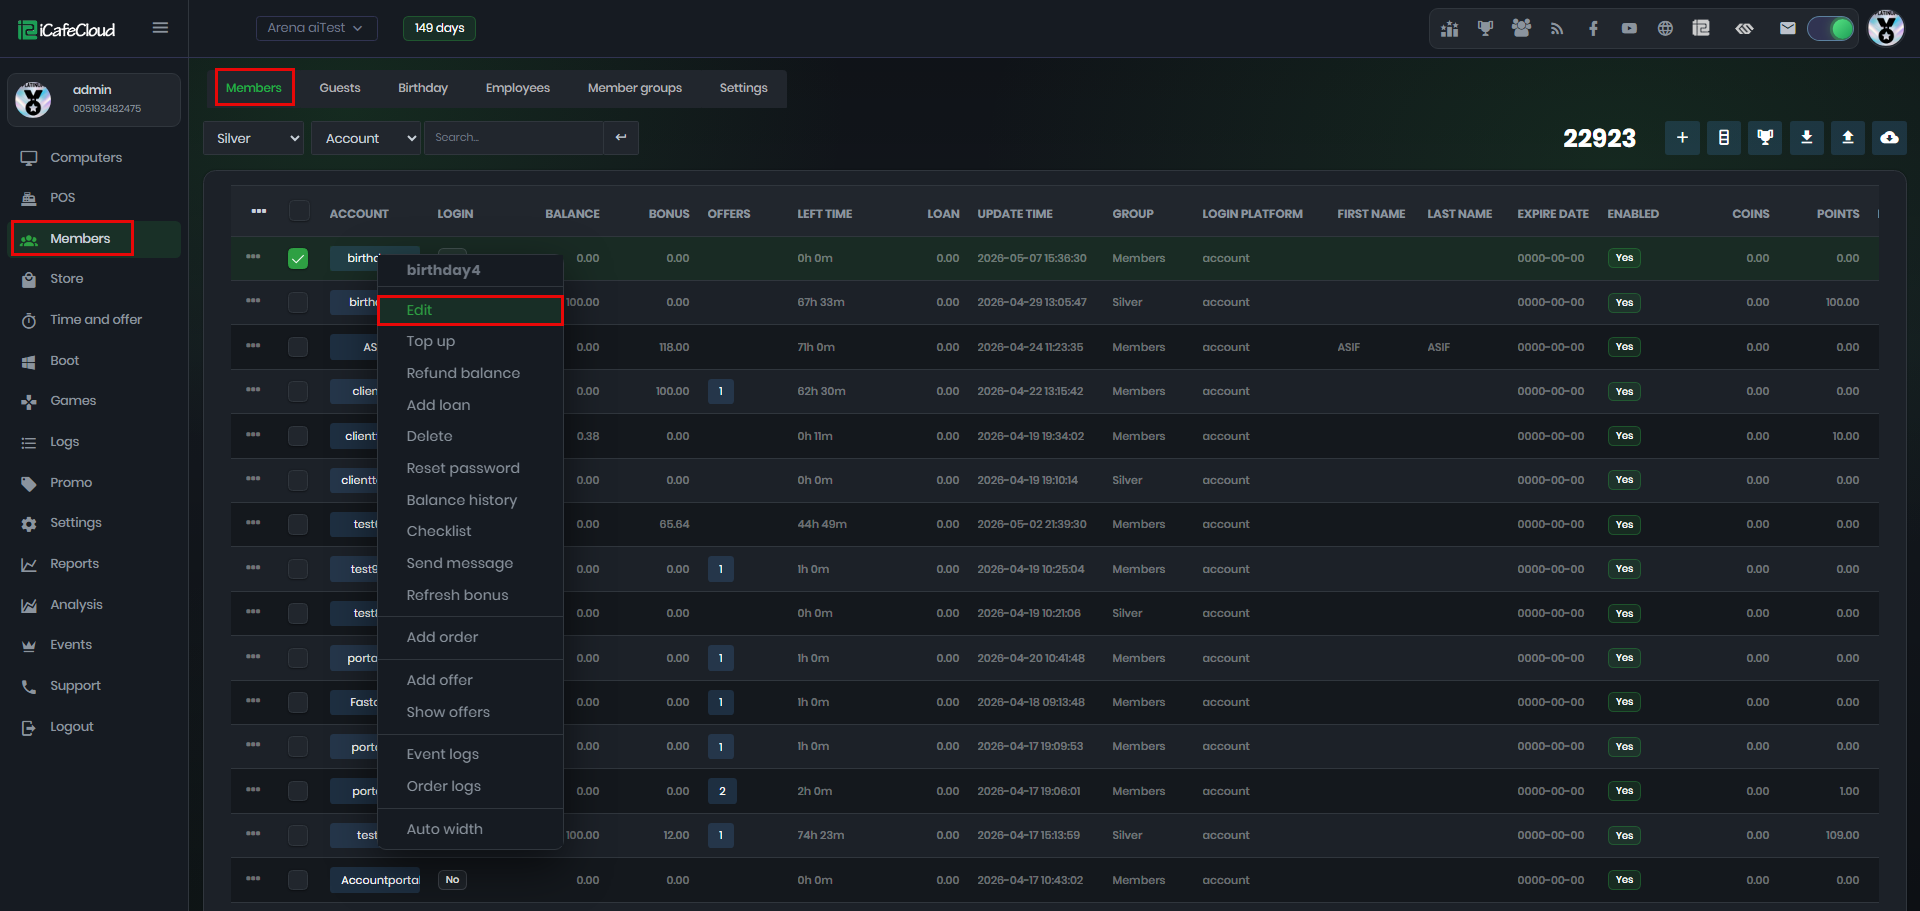Viewport: 1920px width, 911px height.
Task: Click the plus icon to add a member
Action: (x=1682, y=138)
